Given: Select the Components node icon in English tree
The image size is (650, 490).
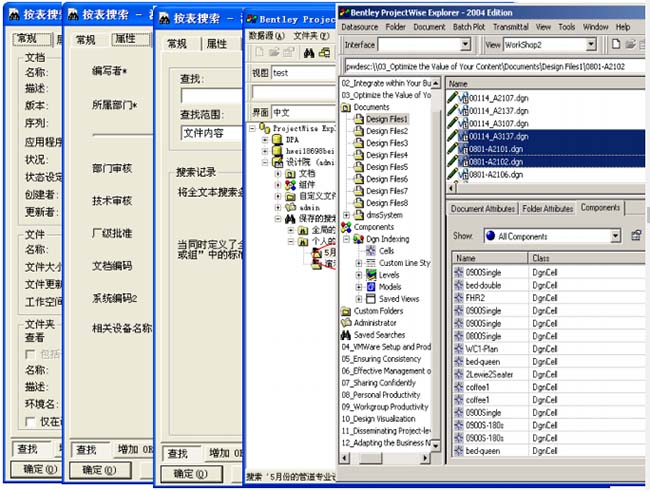Looking at the screenshot, I should (346, 227).
